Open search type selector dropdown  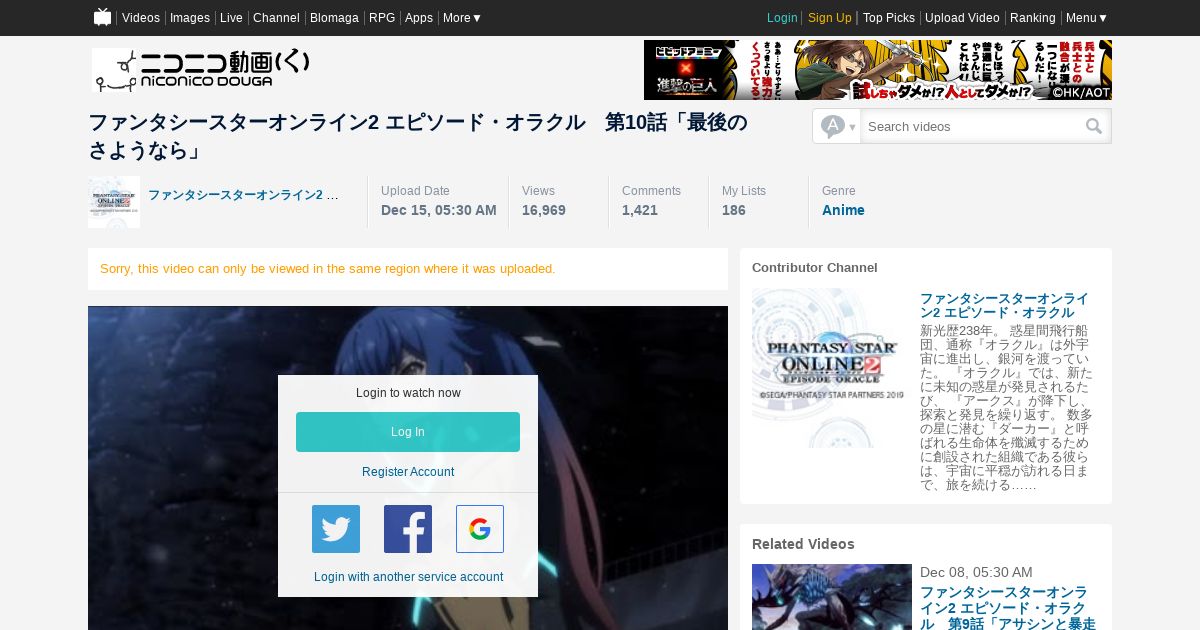click(837, 126)
